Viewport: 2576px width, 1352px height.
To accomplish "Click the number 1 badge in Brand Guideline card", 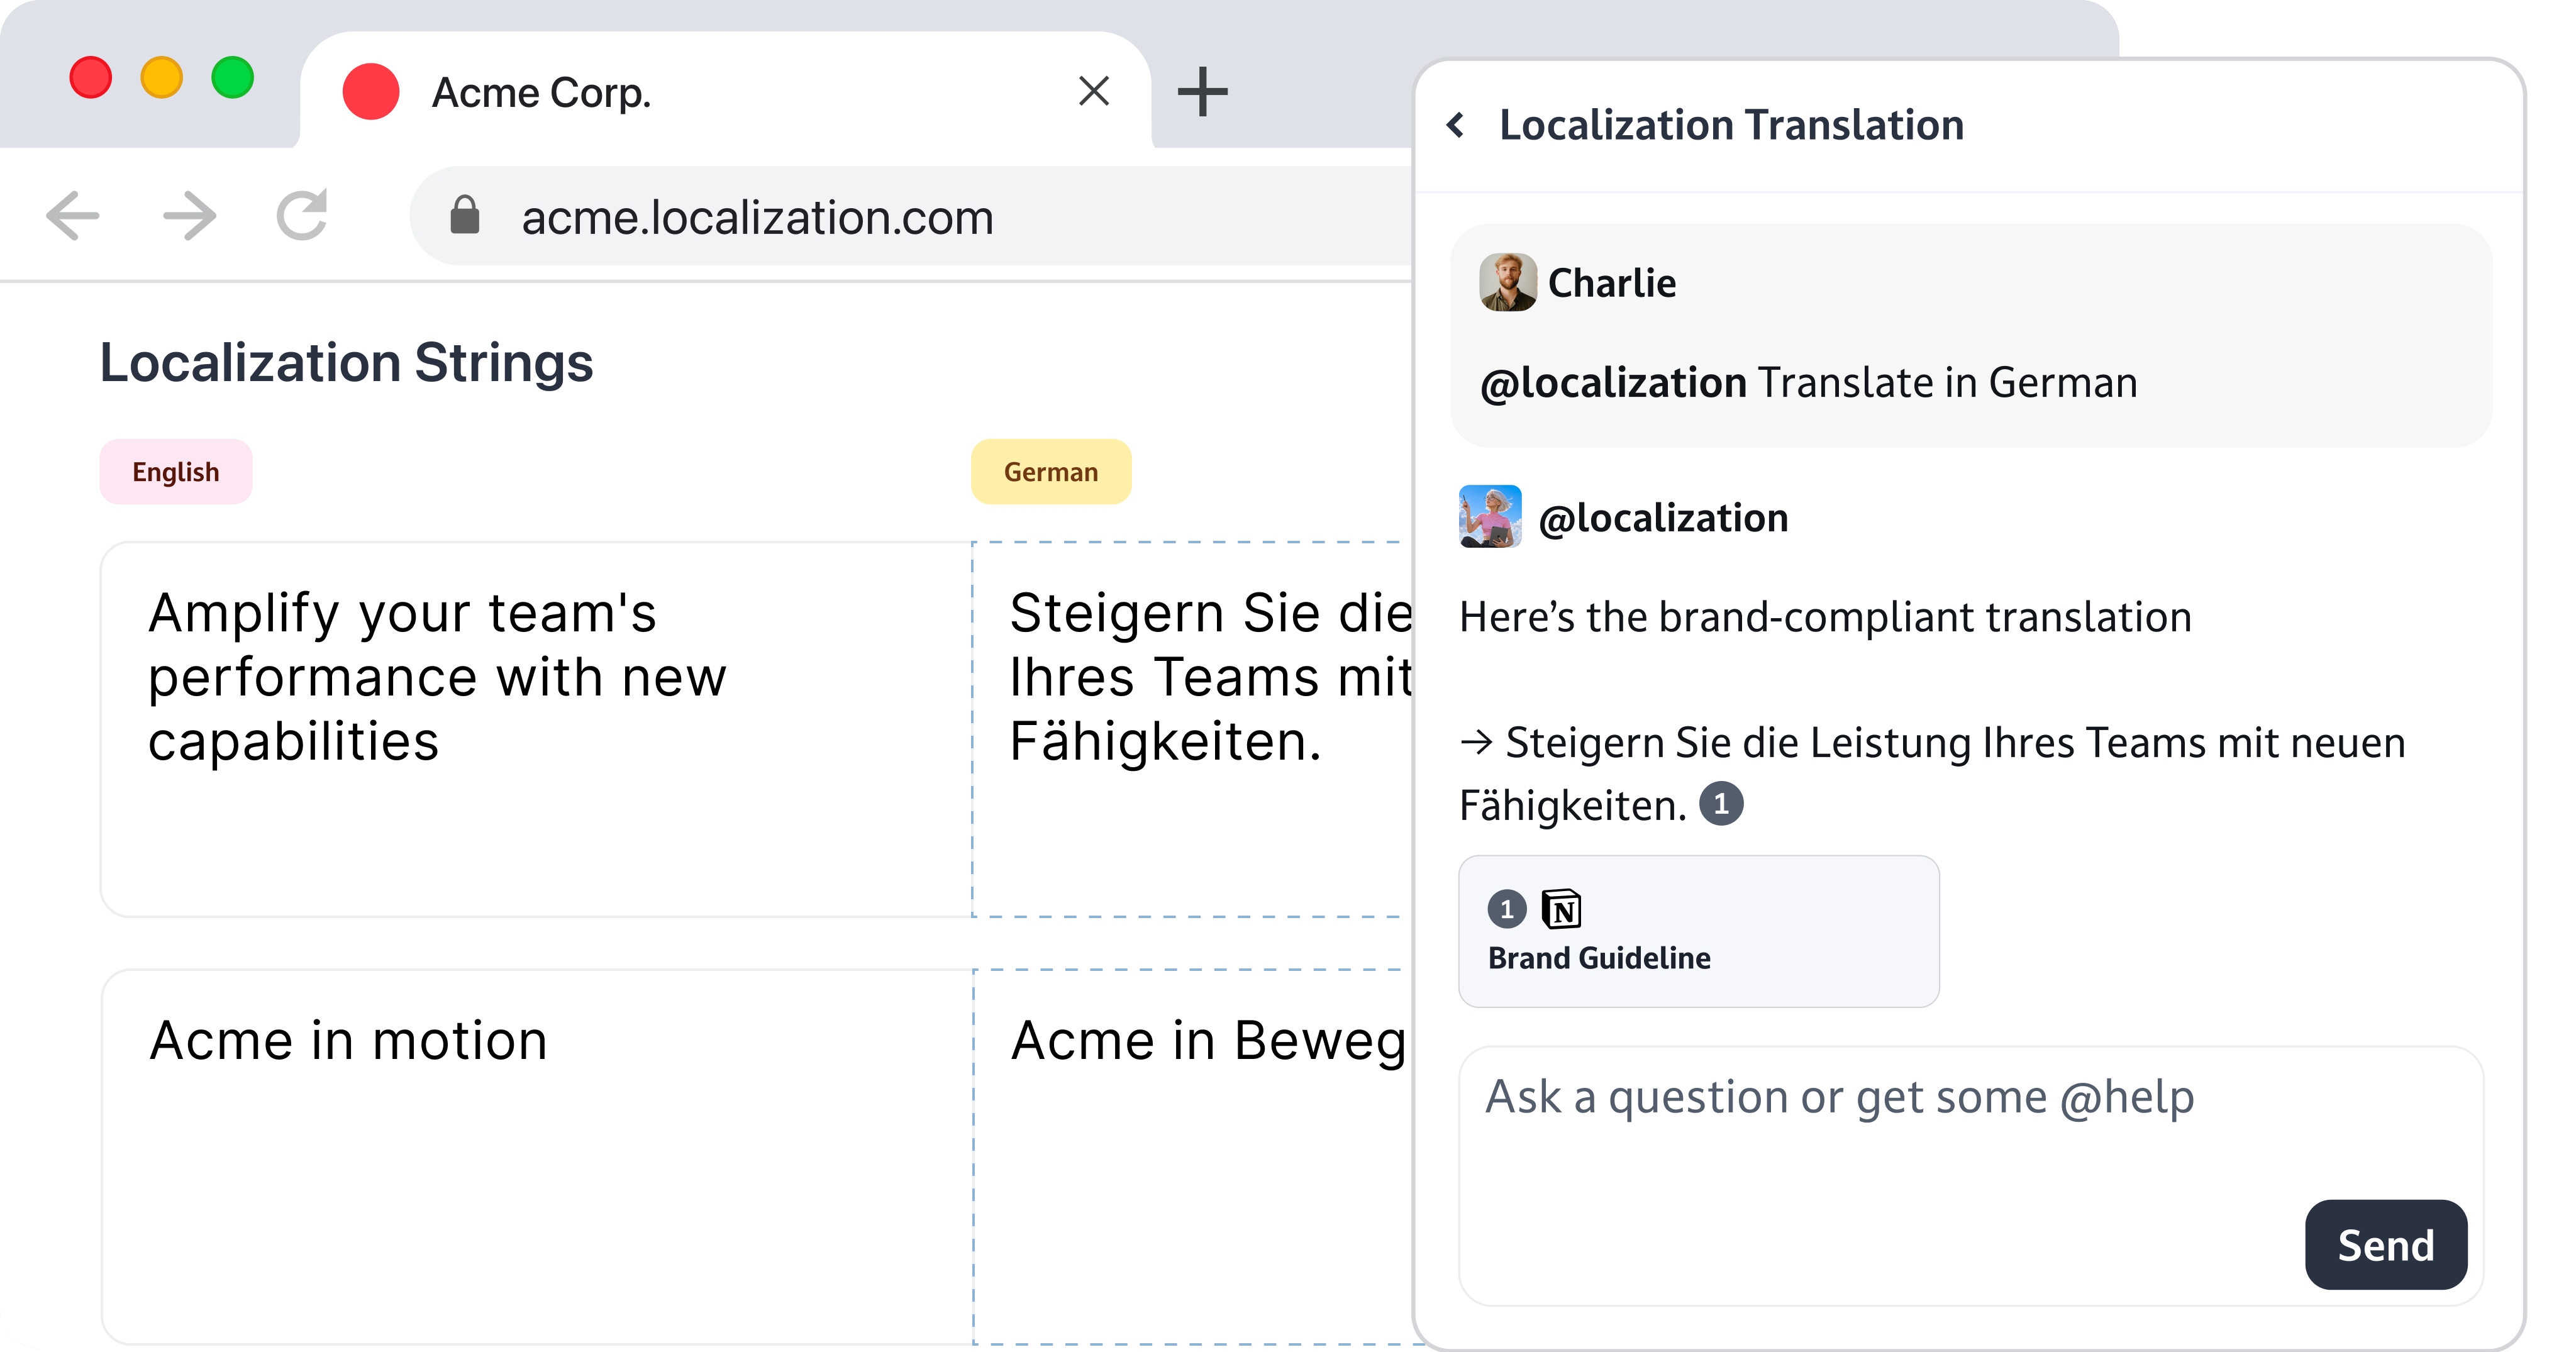I will (1507, 909).
